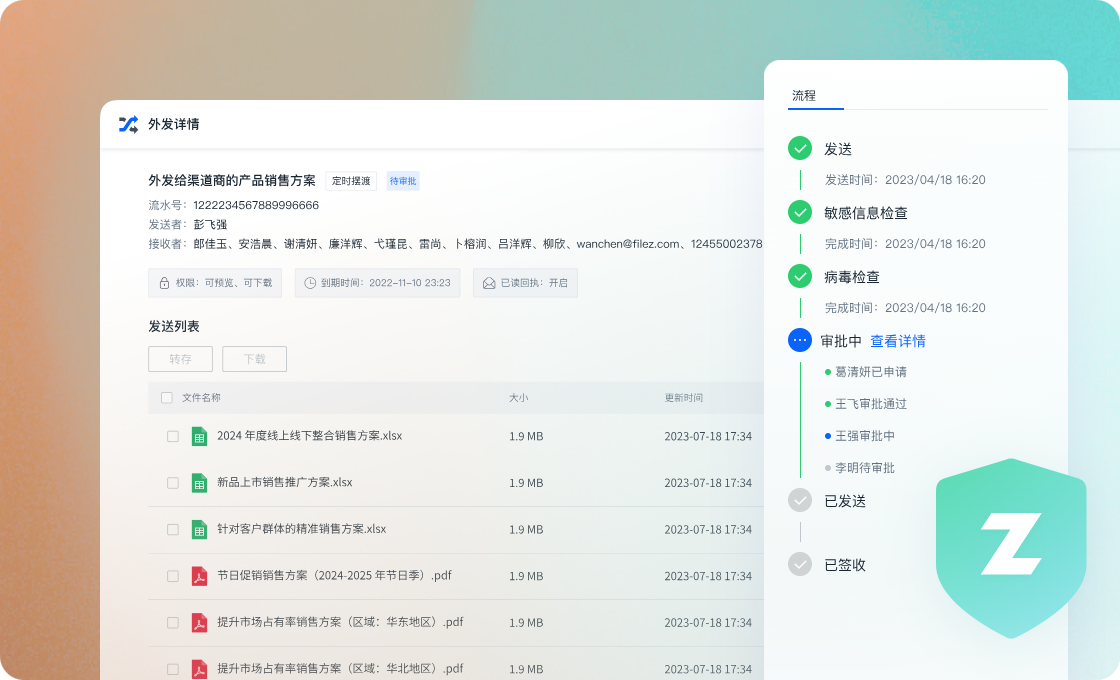The height and width of the screenshot is (680, 1120).
Task: Click the lock icon in permissions tag
Action: (x=164, y=283)
